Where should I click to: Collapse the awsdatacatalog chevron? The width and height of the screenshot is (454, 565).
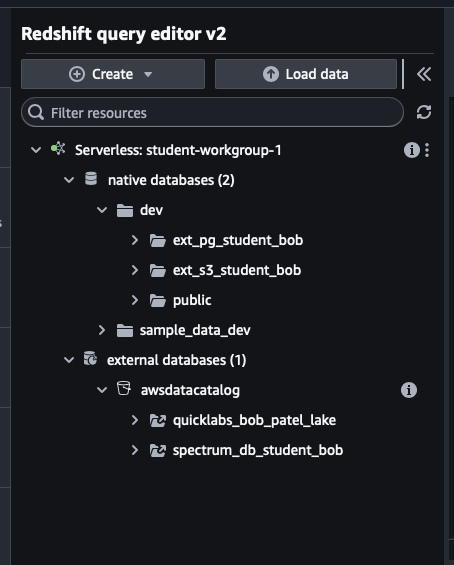click(102, 390)
